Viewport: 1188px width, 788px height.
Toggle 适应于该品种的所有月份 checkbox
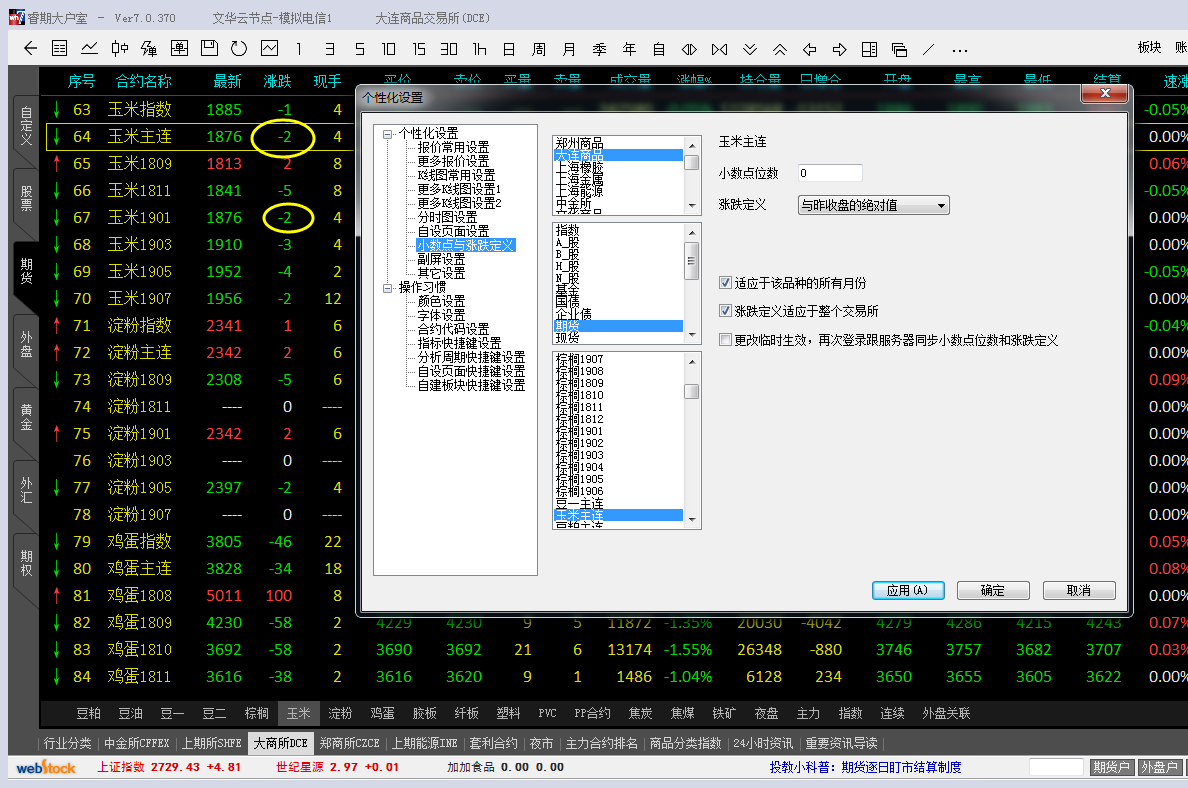coord(726,284)
